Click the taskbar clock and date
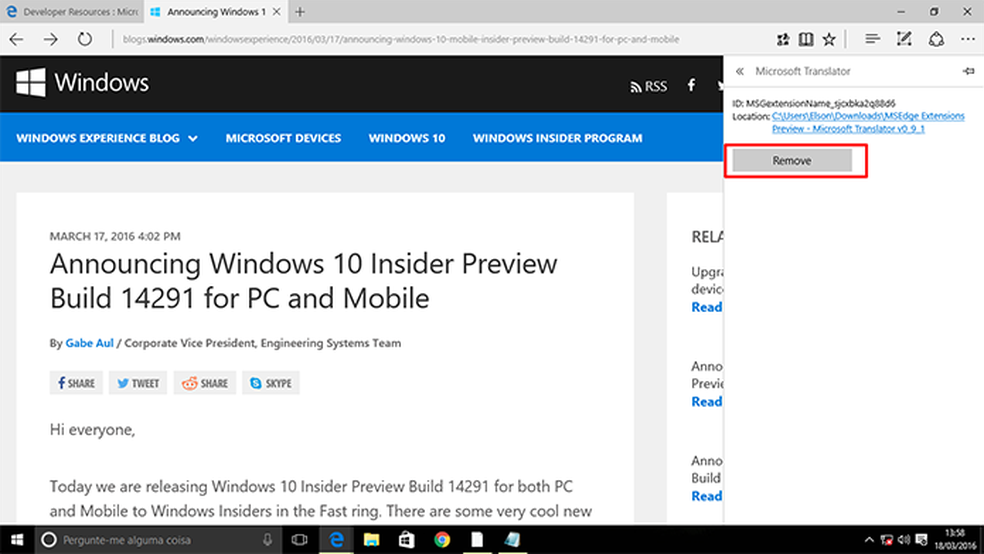984x554 pixels. click(955, 540)
